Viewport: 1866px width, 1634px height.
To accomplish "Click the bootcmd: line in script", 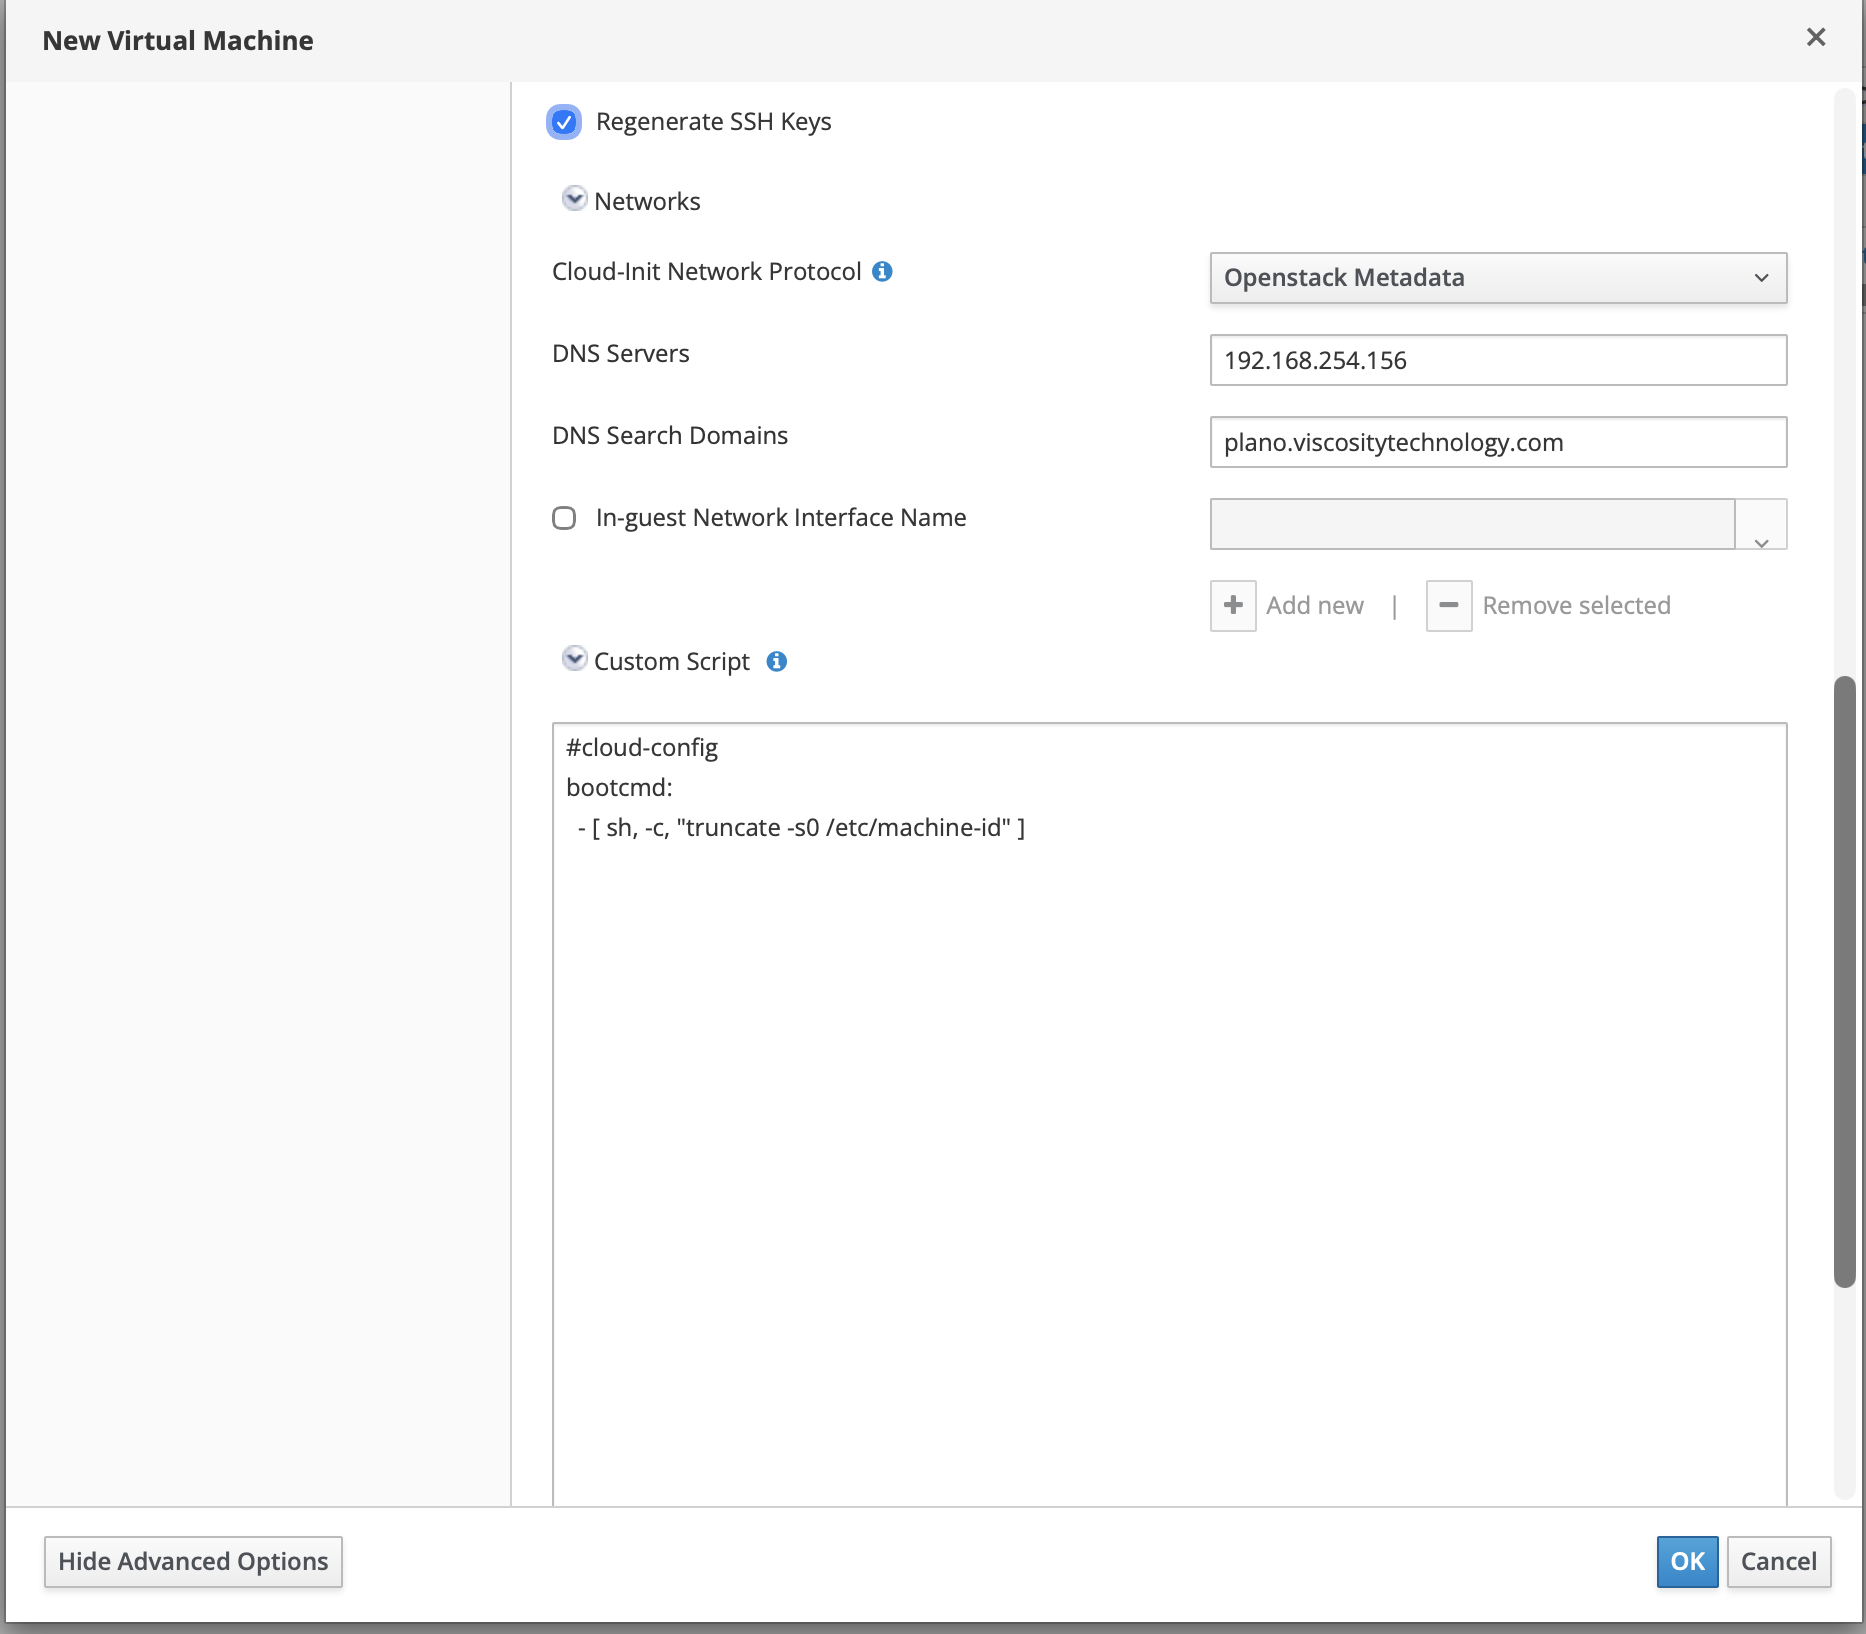I will [619, 788].
